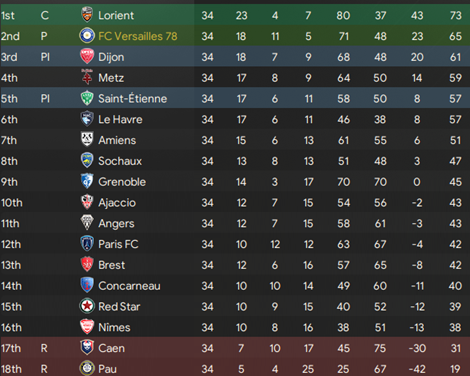
Task: Click the Grenoble club crest
Action: click(x=87, y=181)
